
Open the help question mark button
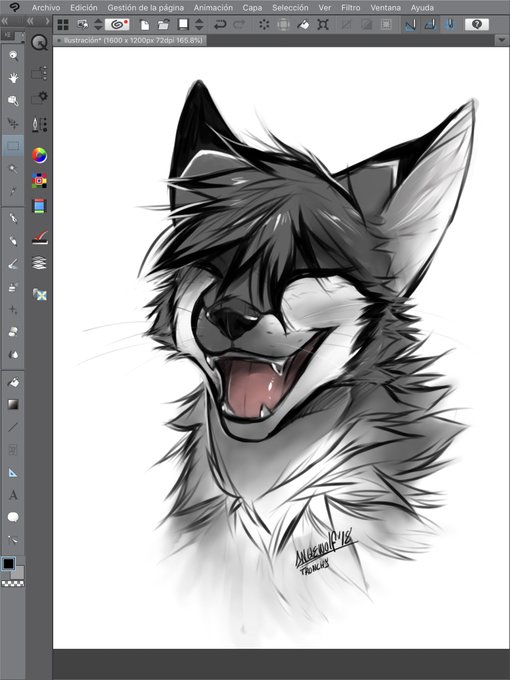477,24
